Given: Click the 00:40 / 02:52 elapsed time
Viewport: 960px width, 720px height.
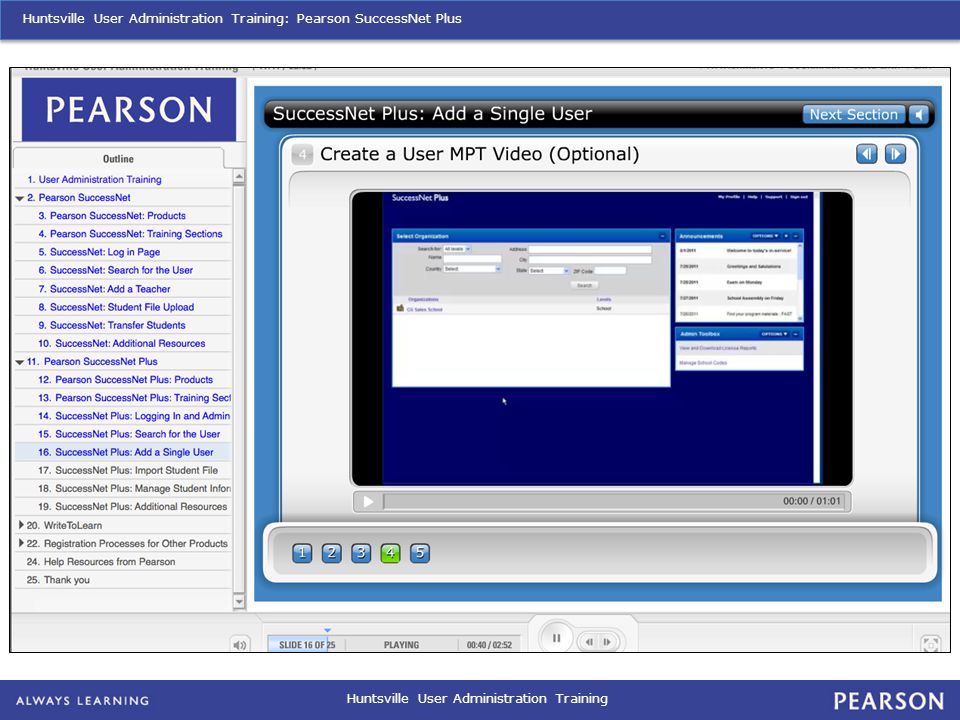Looking at the screenshot, I should click(x=489, y=645).
